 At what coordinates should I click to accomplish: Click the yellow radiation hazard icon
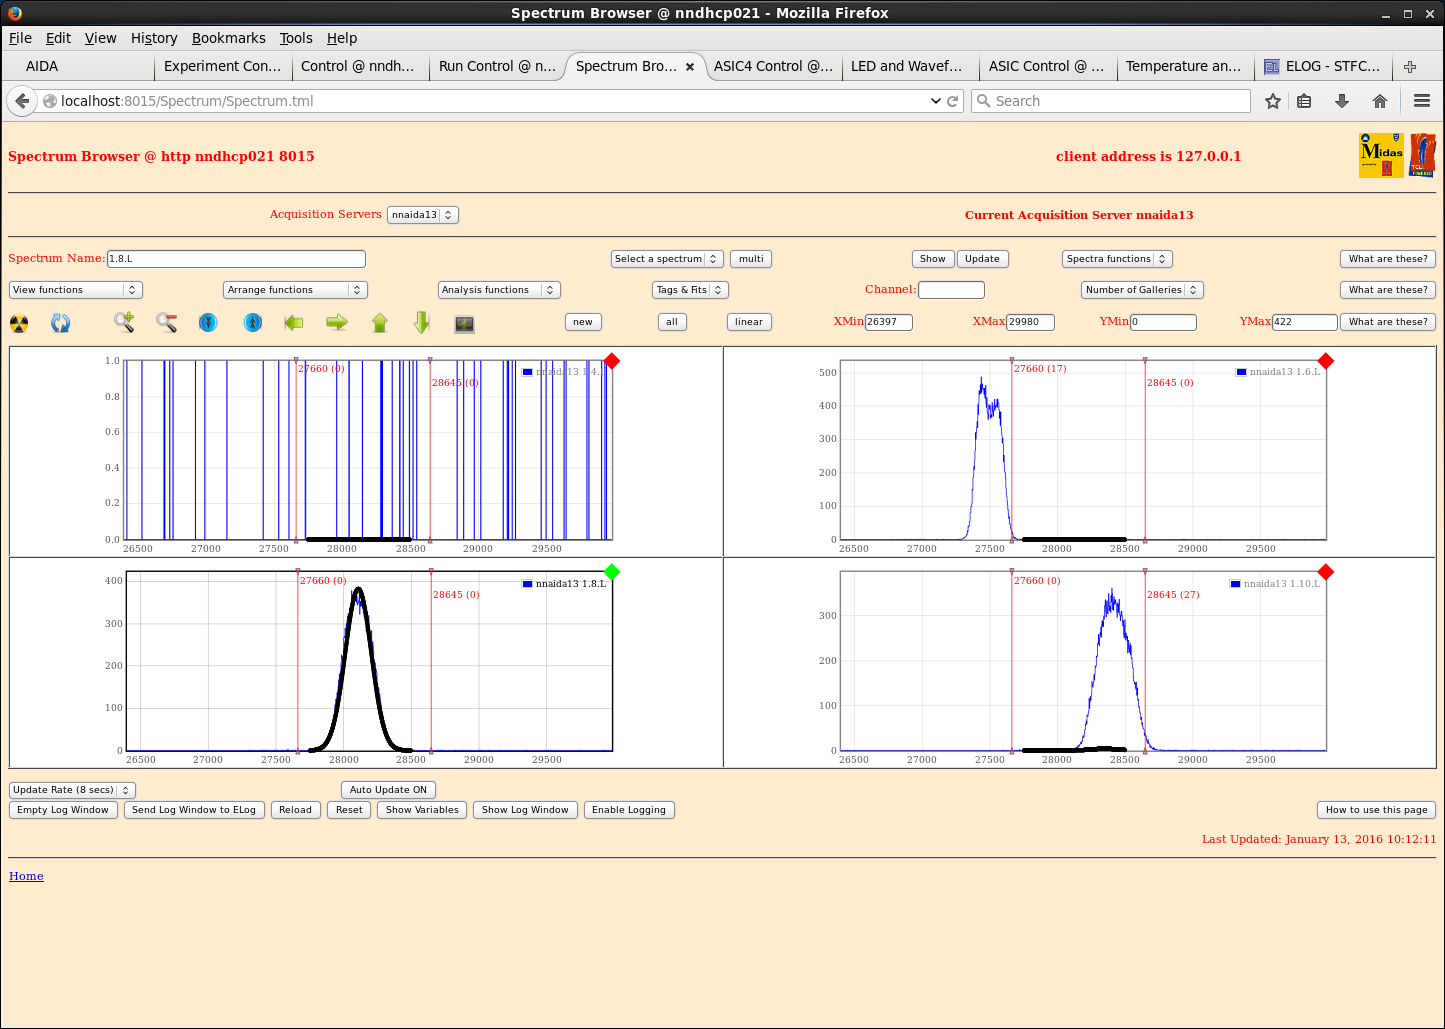click(19, 323)
